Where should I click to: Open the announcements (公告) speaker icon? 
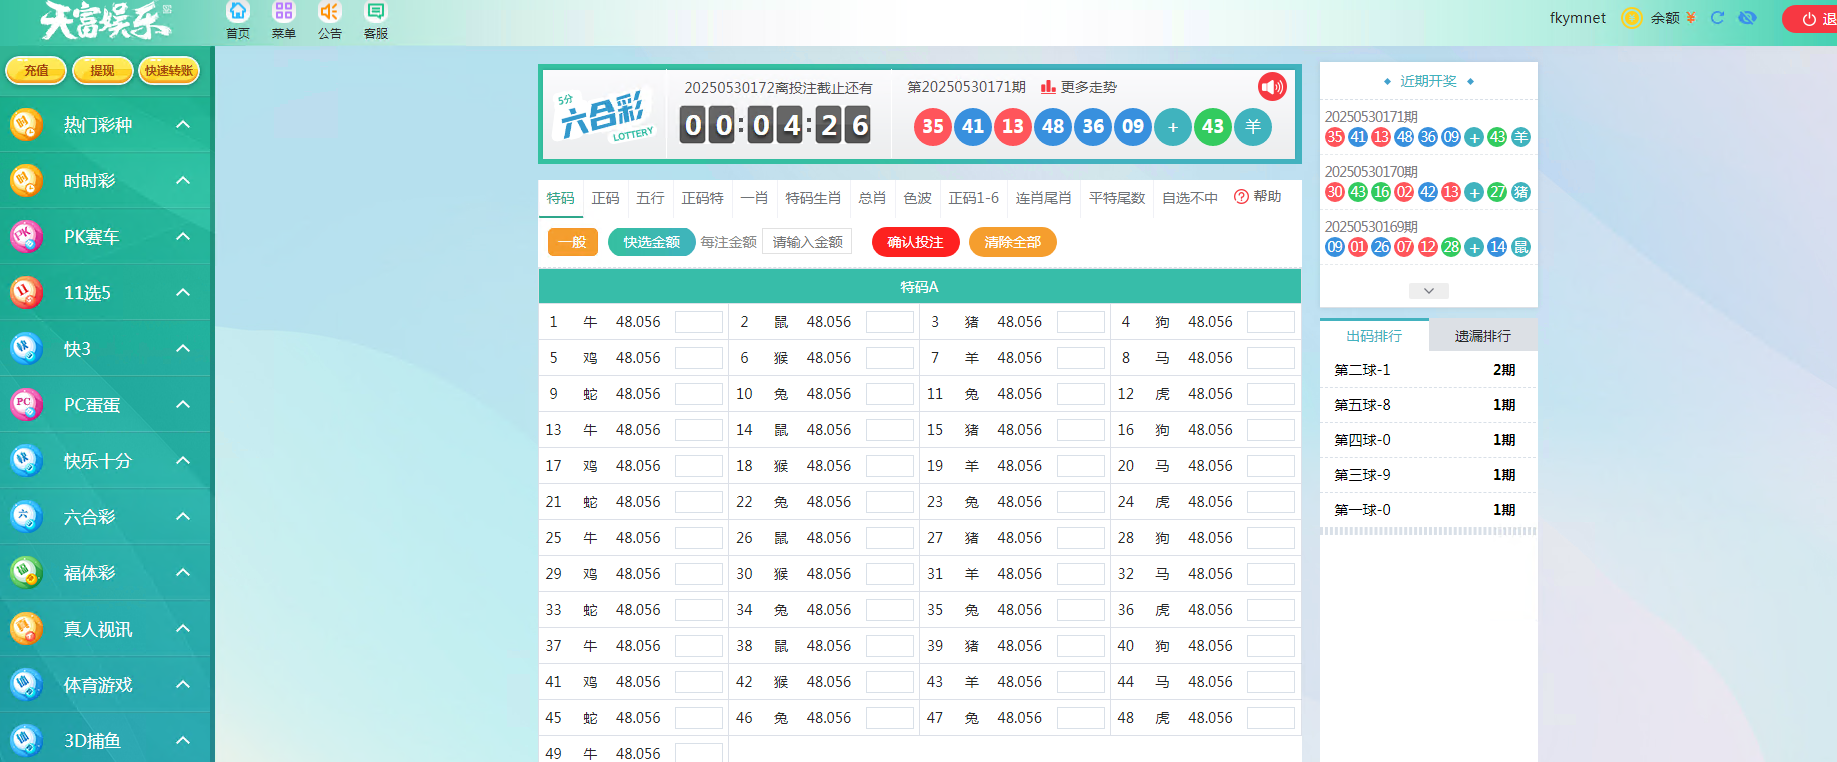(x=330, y=12)
